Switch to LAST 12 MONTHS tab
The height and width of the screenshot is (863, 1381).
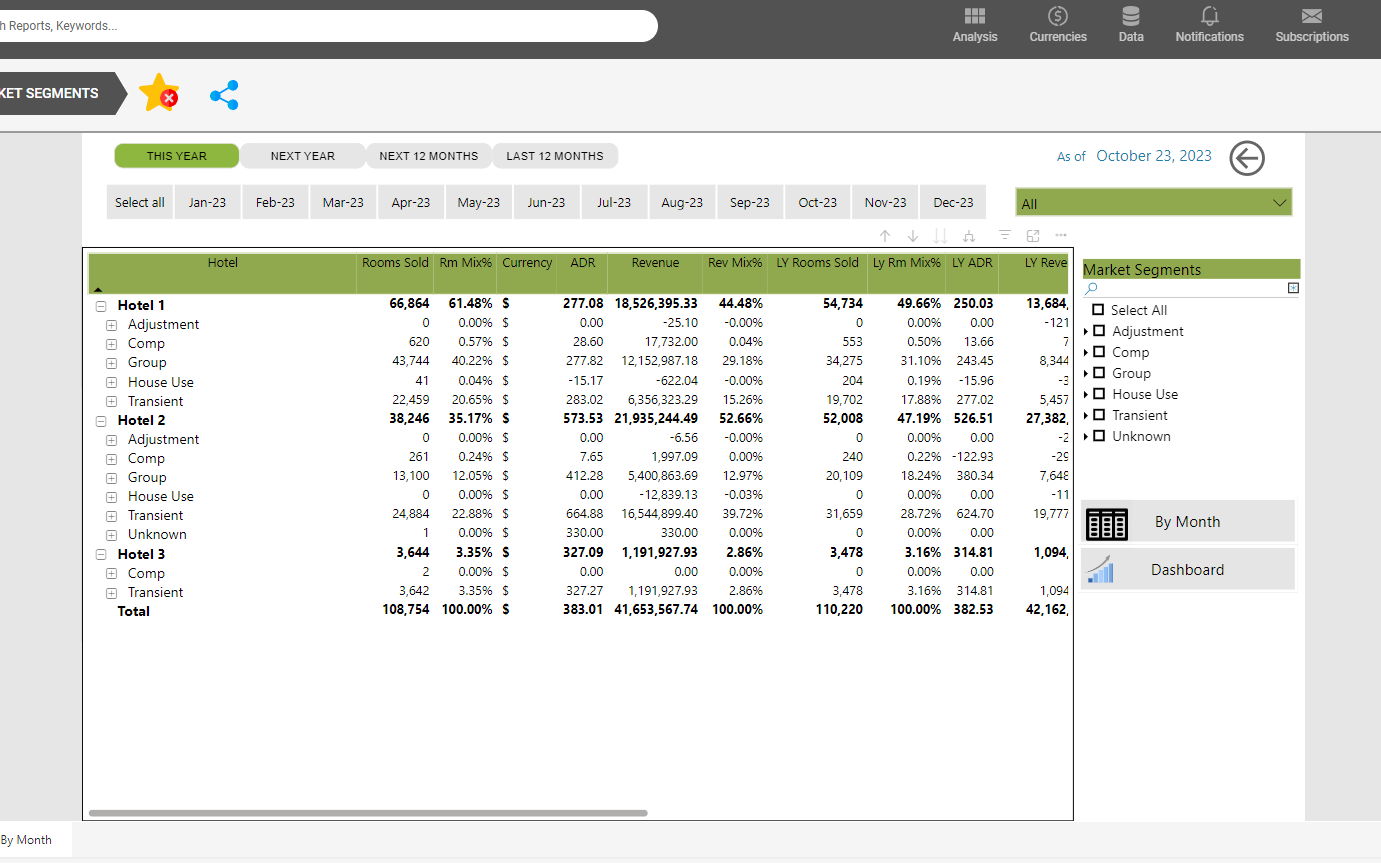point(554,156)
